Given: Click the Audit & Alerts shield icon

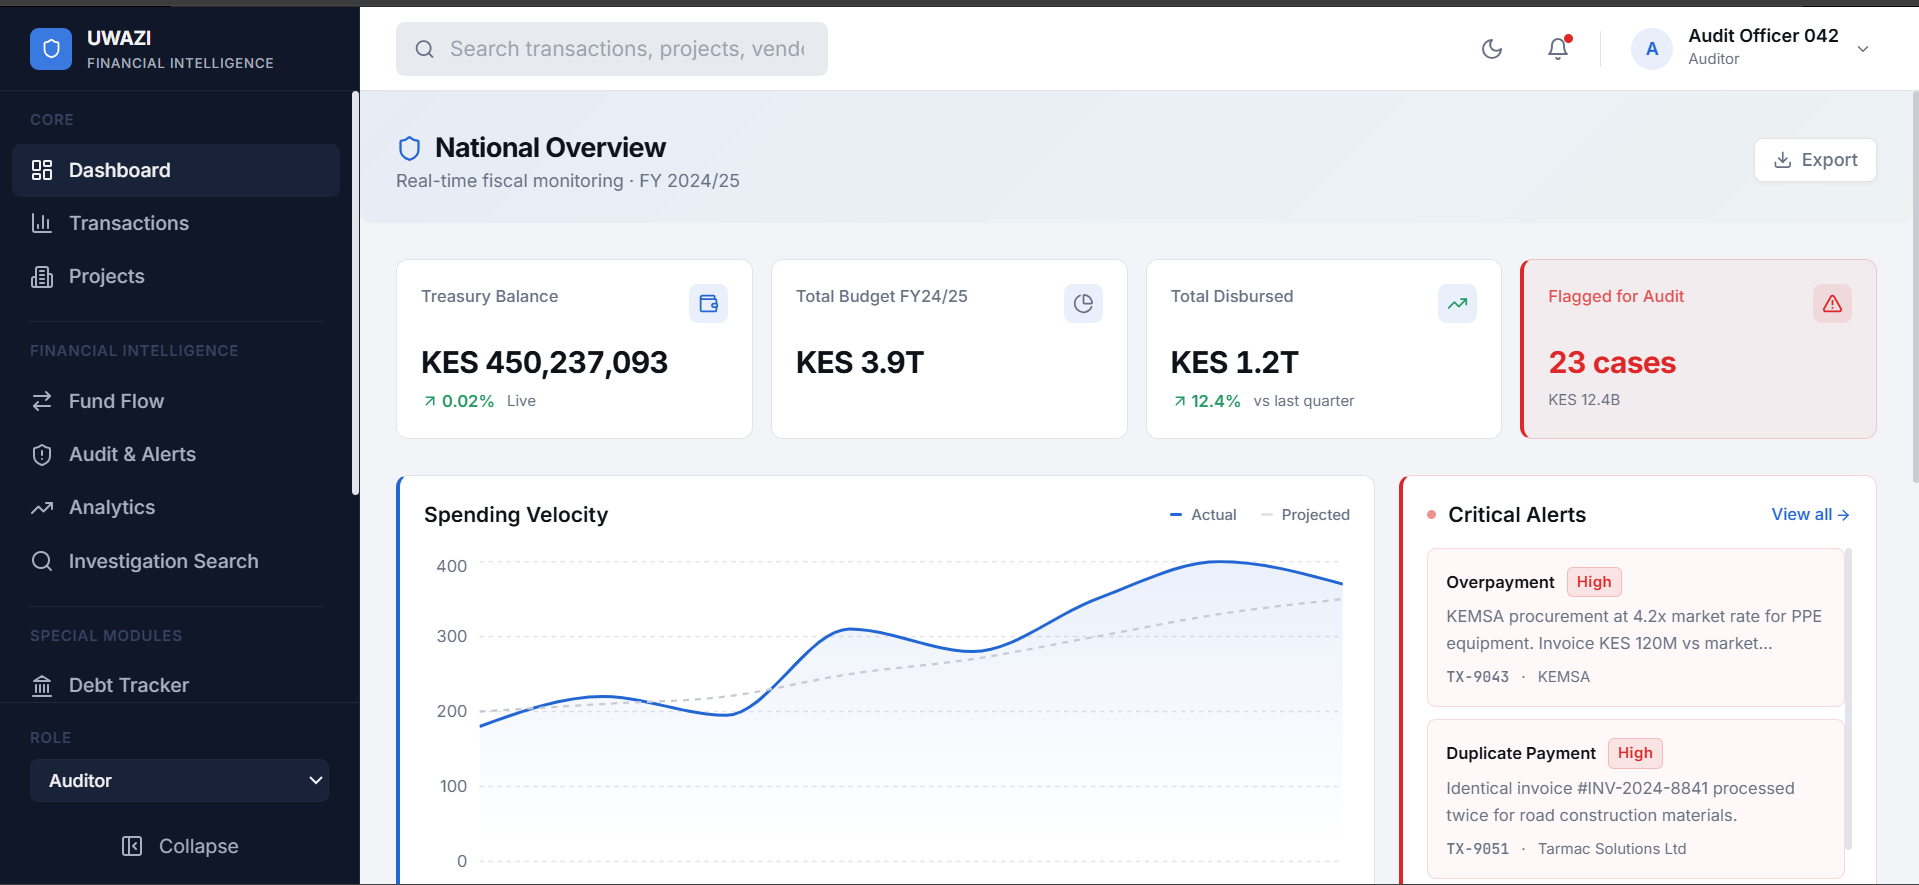Looking at the screenshot, I should 42,455.
